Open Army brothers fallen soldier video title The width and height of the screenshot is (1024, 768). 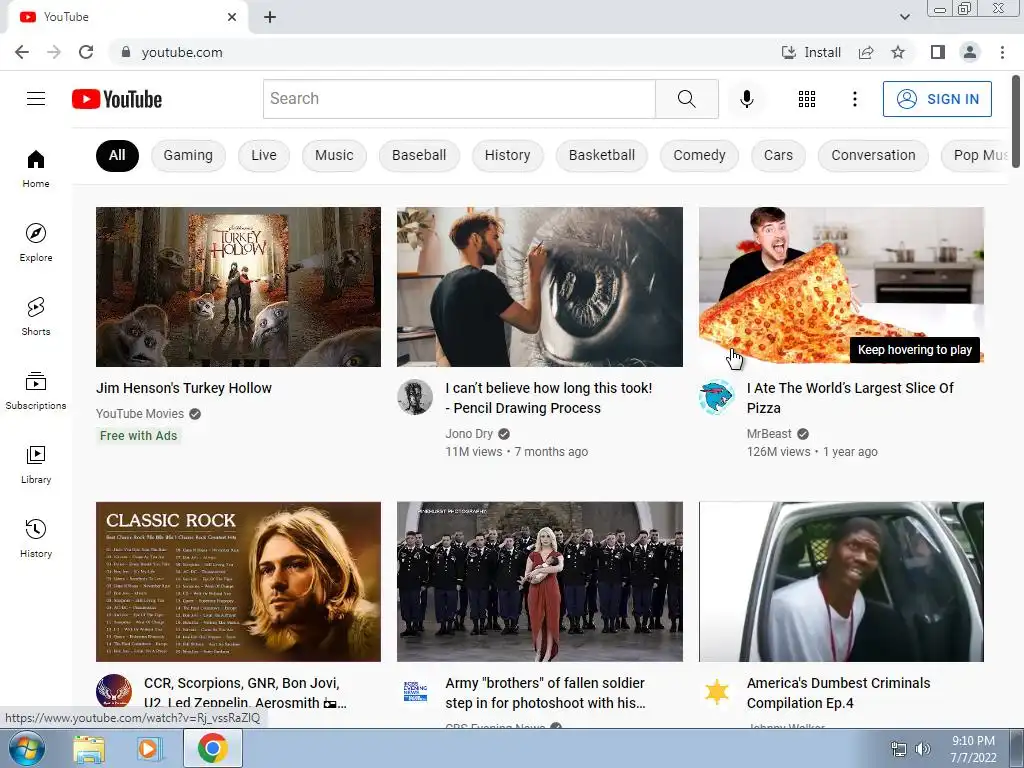pos(545,693)
